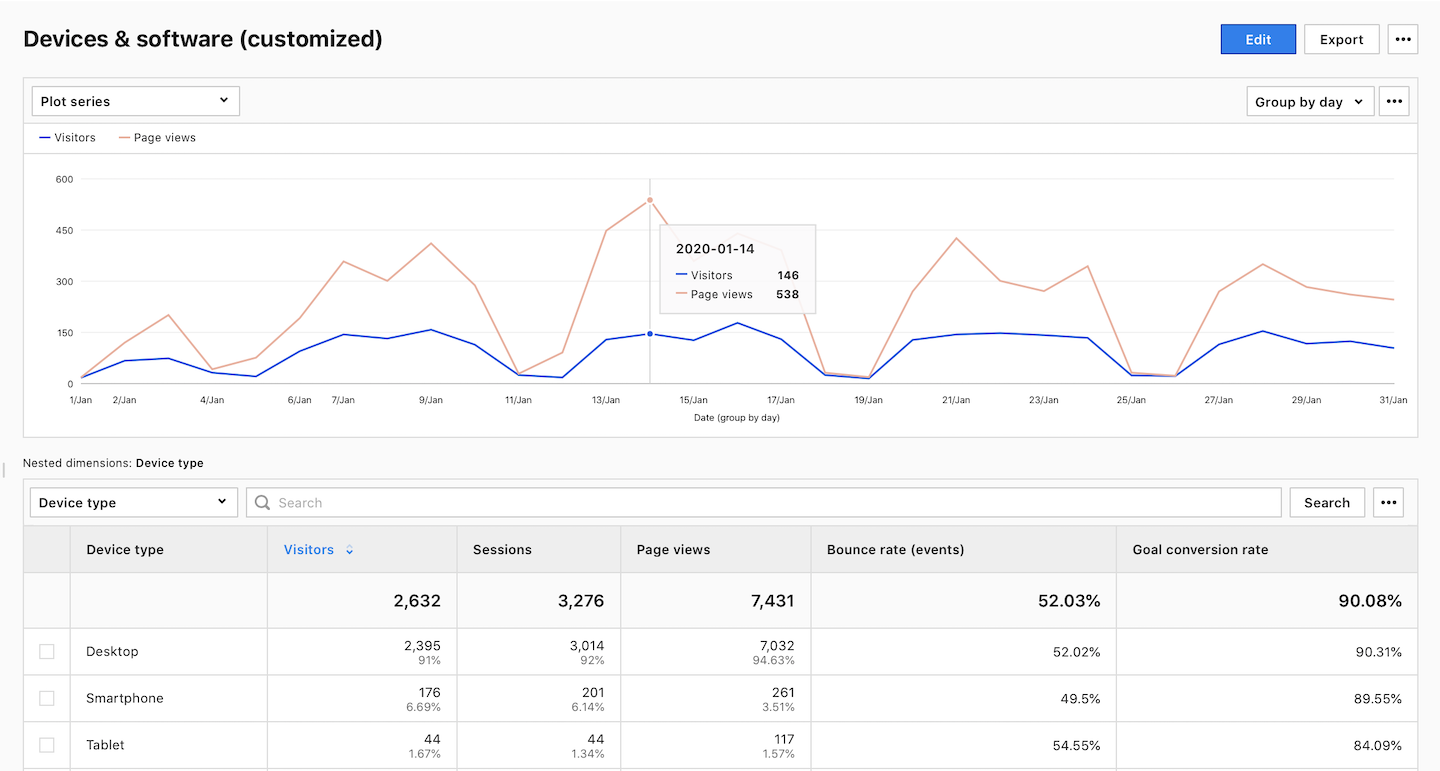Click the 2020-01-14 tooltip date heading
Viewport: 1440px width, 771px height.
point(715,249)
